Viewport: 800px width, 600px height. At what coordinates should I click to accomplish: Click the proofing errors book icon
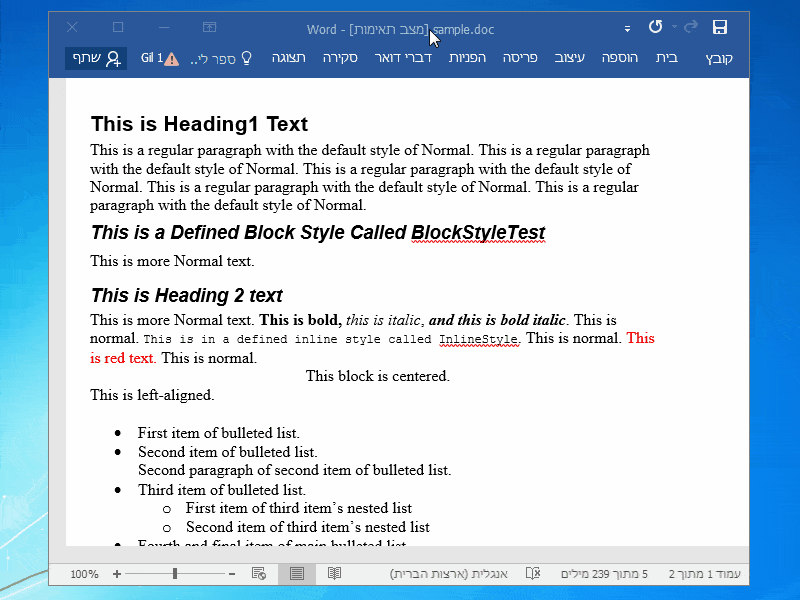coord(533,573)
